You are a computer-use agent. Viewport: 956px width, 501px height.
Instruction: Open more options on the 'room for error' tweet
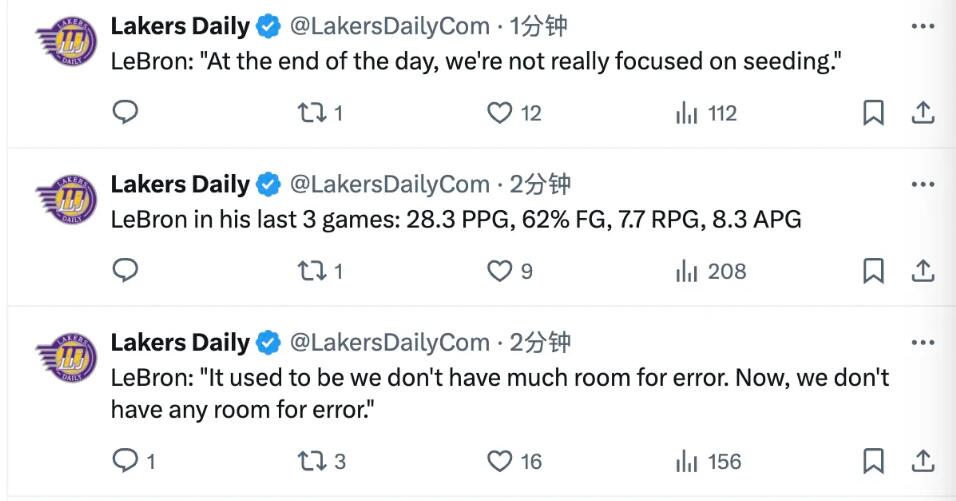click(923, 343)
